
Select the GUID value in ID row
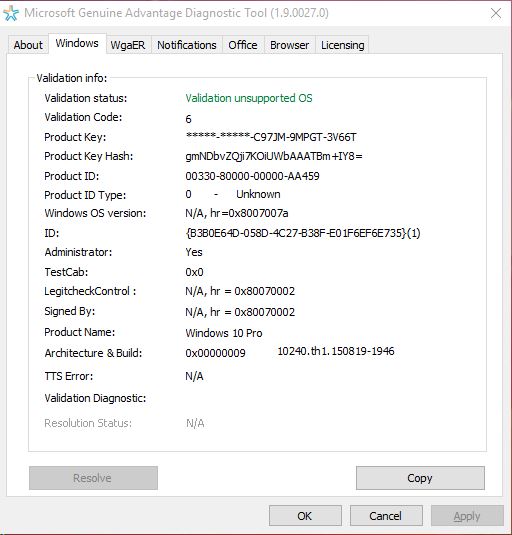(303, 233)
